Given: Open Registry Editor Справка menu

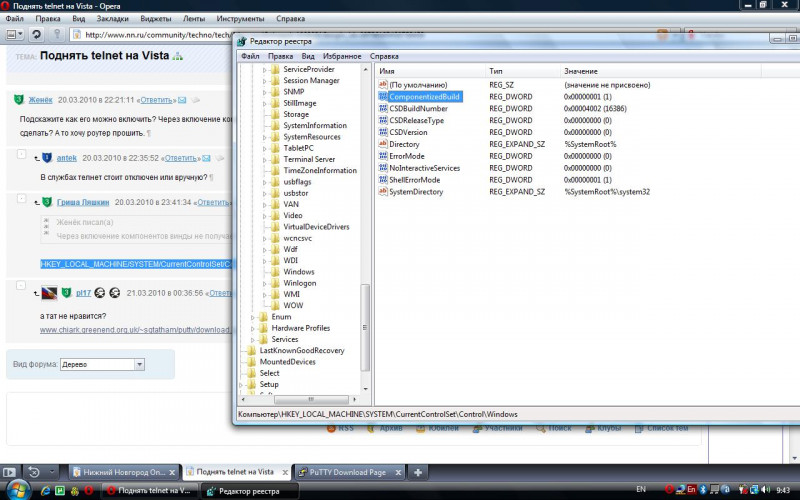Looking at the screenshot, I should [x=384, y=56].
